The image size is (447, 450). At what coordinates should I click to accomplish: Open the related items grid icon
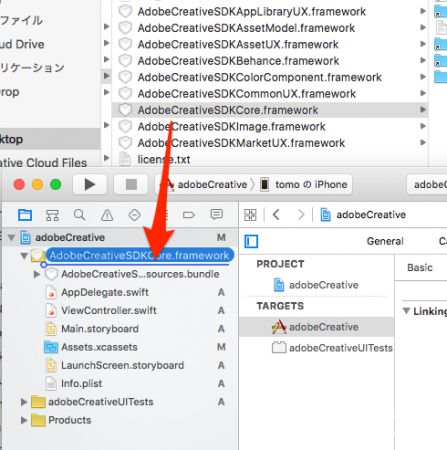250,215
